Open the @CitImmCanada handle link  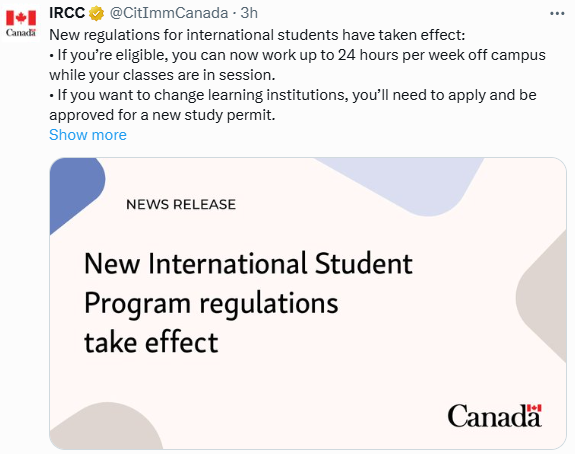[x=169, y=13]
